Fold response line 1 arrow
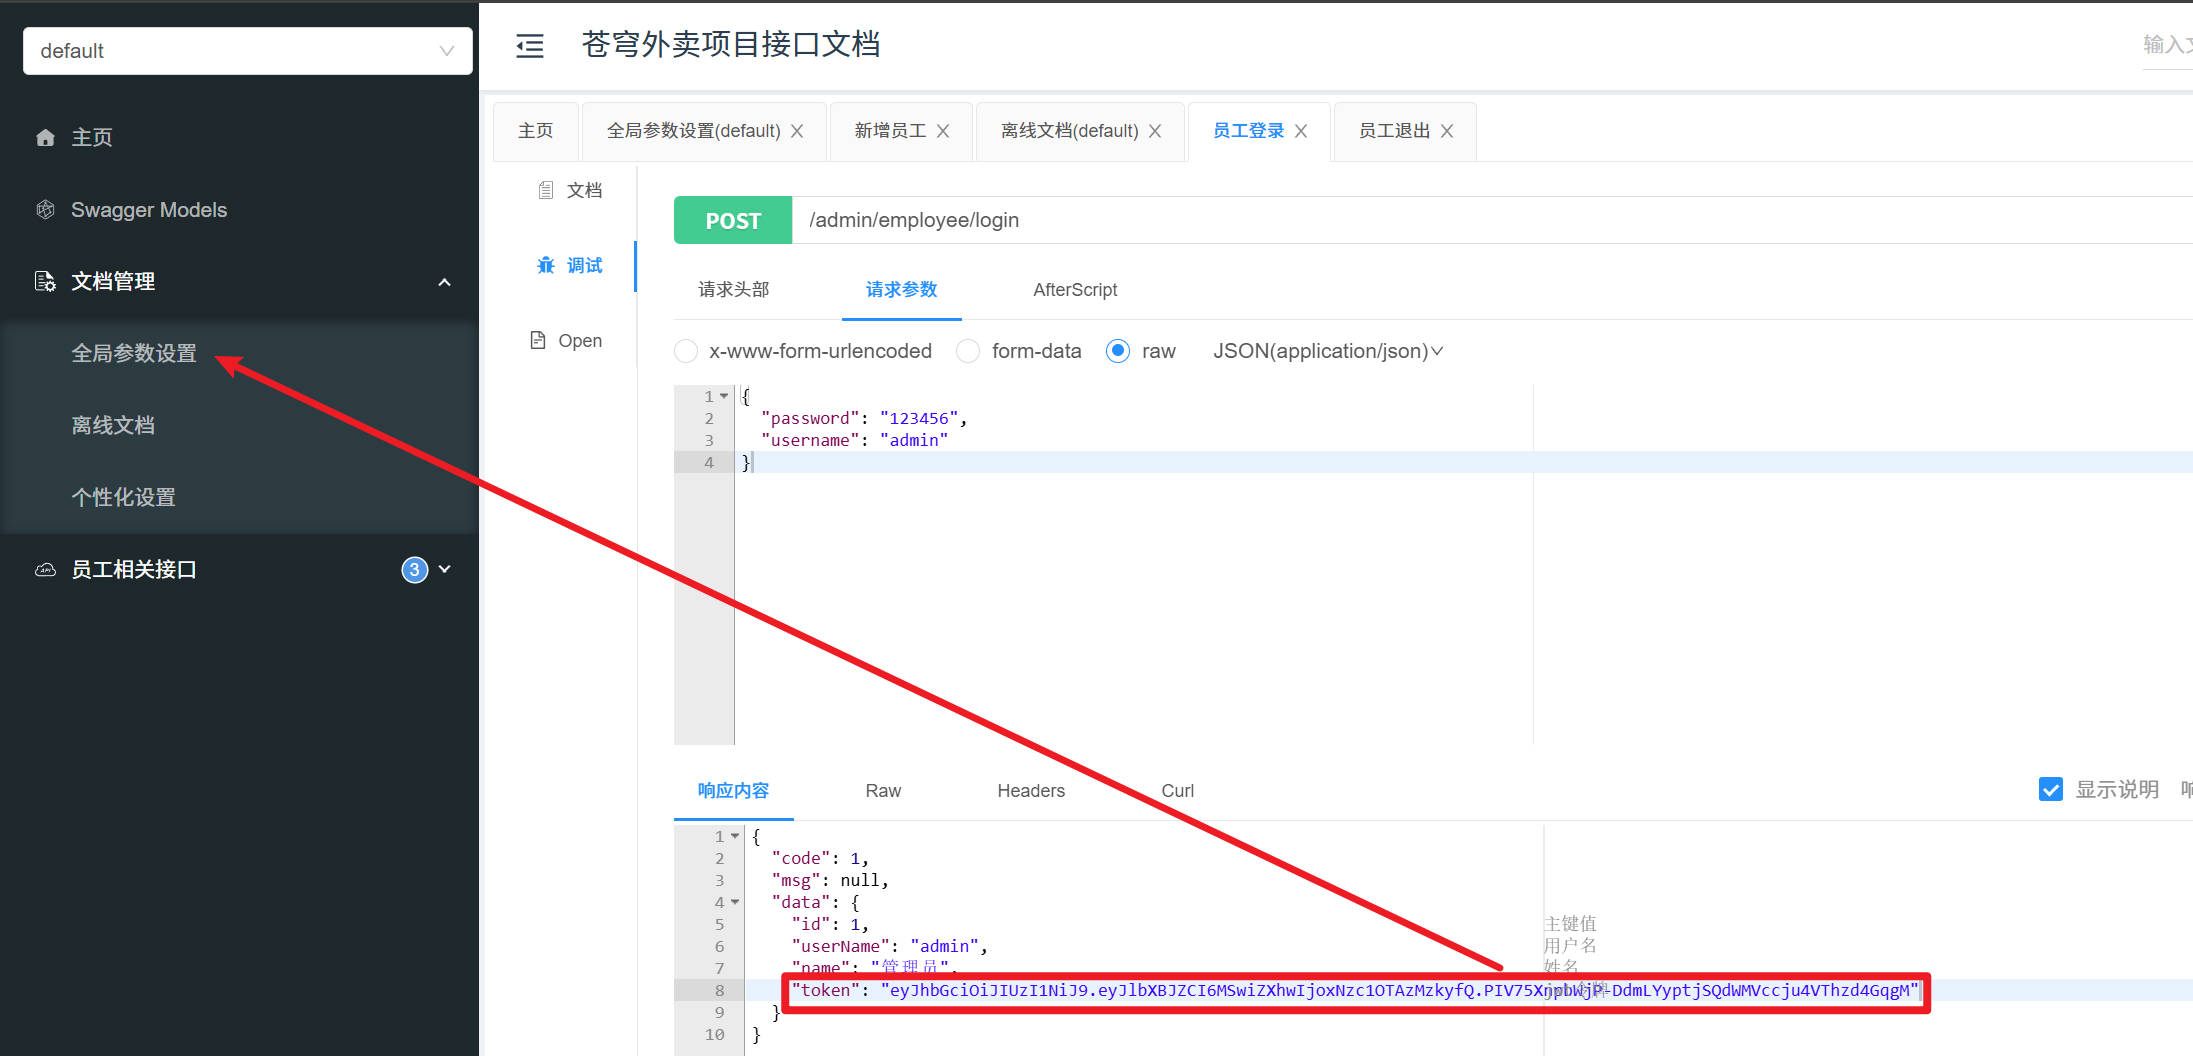This screenshot has width=2193, height=1056. [735, 836]
